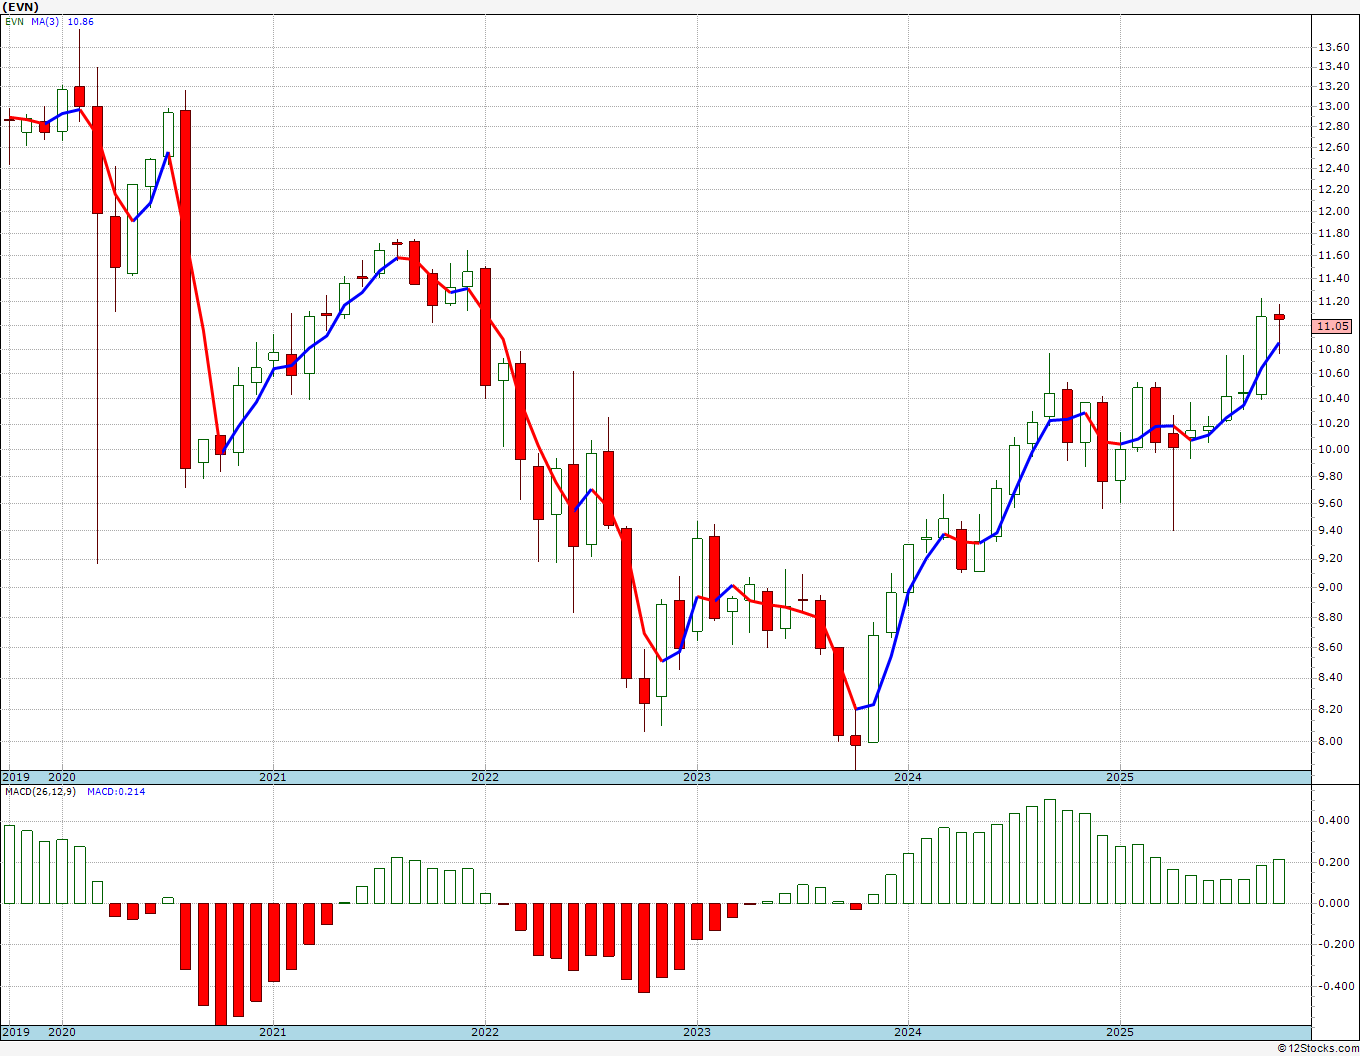Click the 0.000 MACD axis label
This screenshot has height=1056, width=1360.
click(x=1333, y=903)
